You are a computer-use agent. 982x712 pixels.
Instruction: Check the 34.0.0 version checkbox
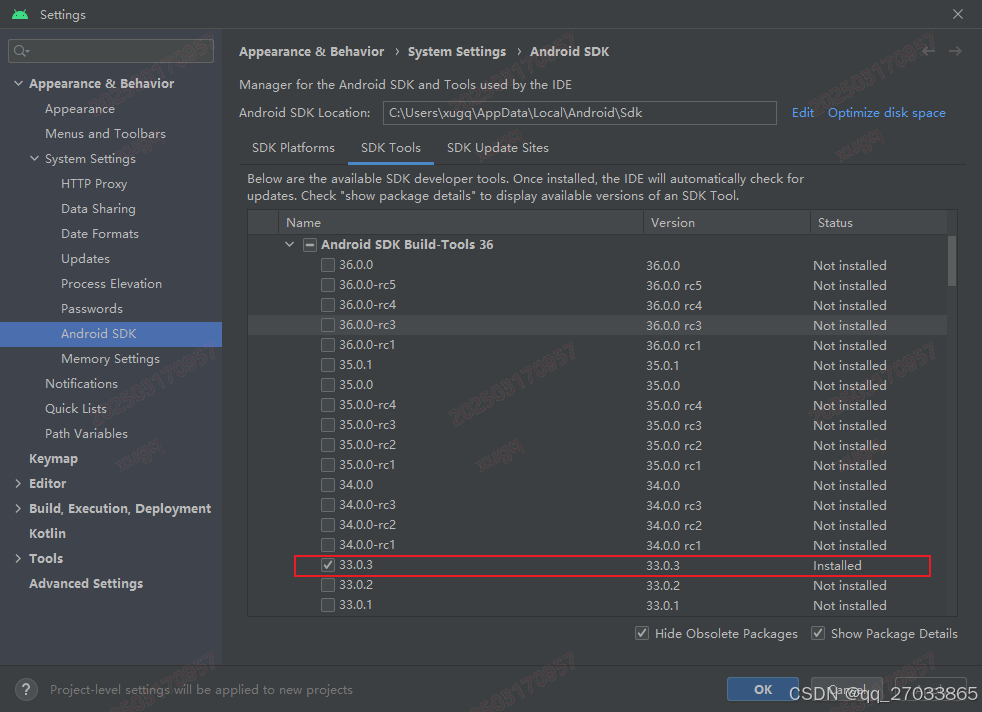click(328, 485)
